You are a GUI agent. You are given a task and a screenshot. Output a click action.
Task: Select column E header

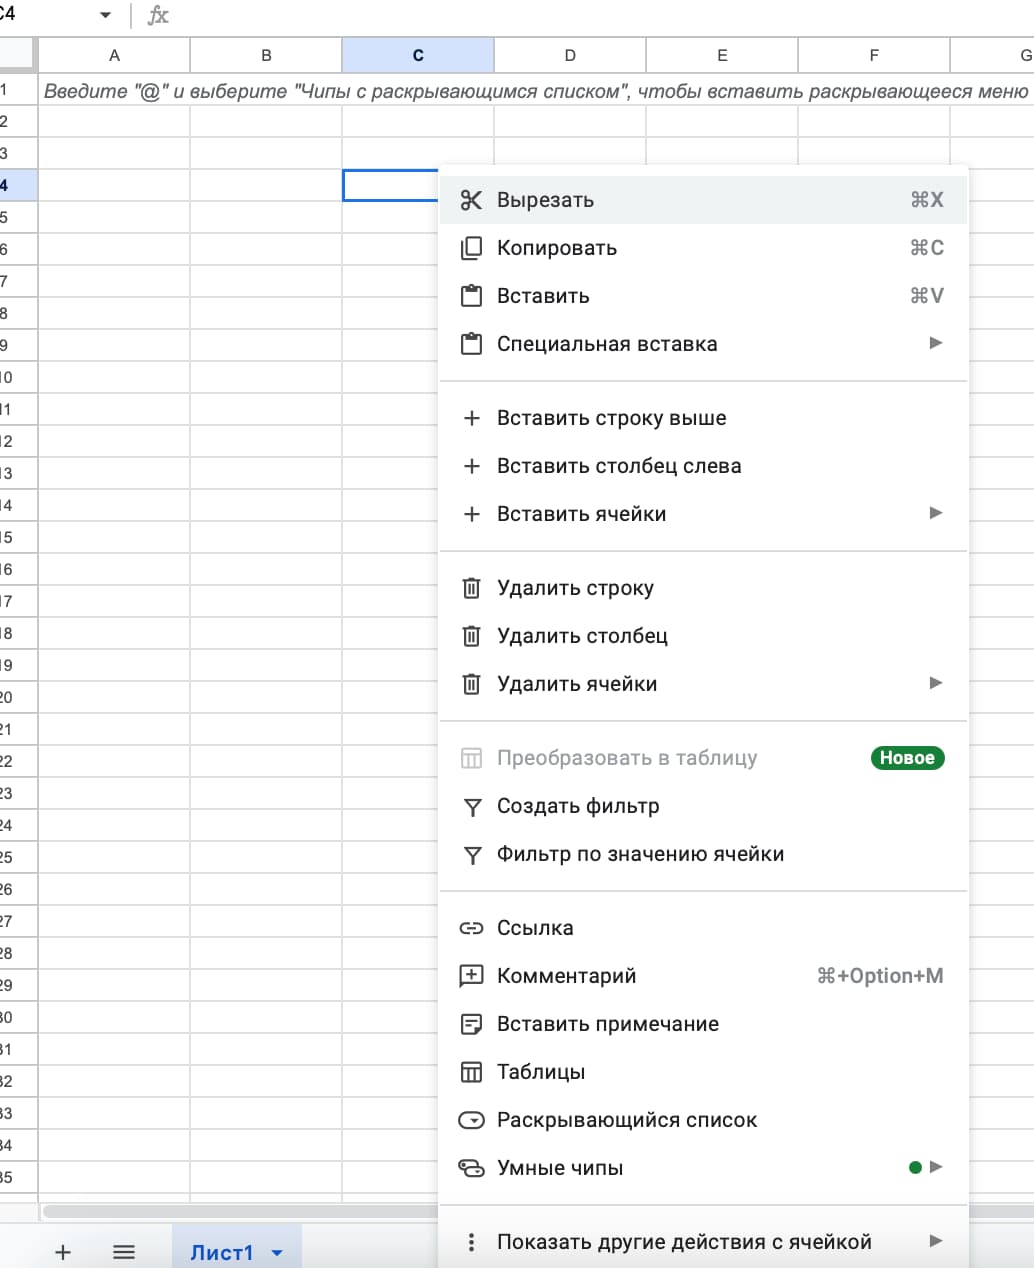[722, 56]
